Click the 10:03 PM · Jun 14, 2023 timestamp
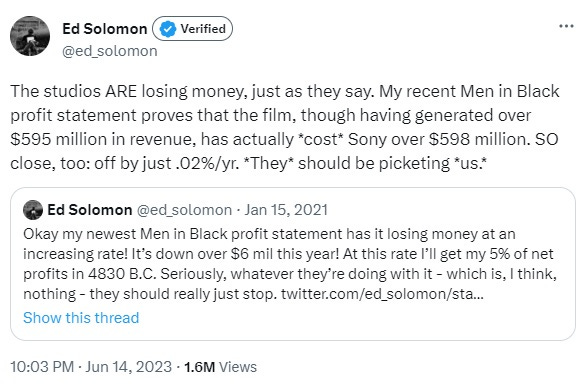This screenshot has width=588, height=392. point(91,367)
